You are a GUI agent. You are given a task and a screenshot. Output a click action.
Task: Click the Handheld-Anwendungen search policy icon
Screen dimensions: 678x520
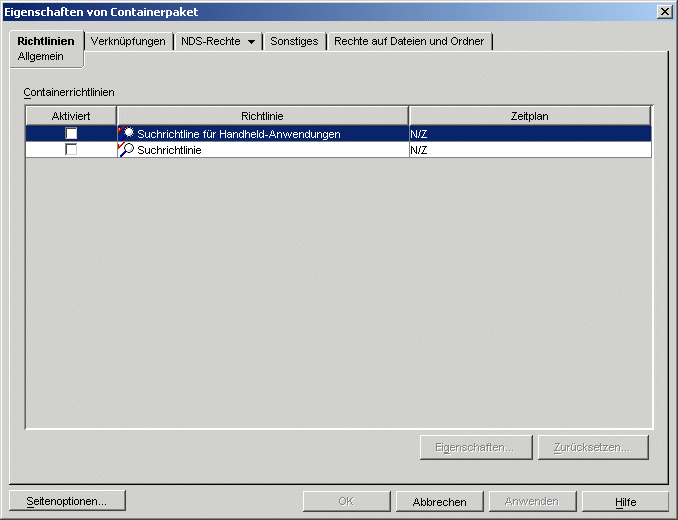point(126,133)
